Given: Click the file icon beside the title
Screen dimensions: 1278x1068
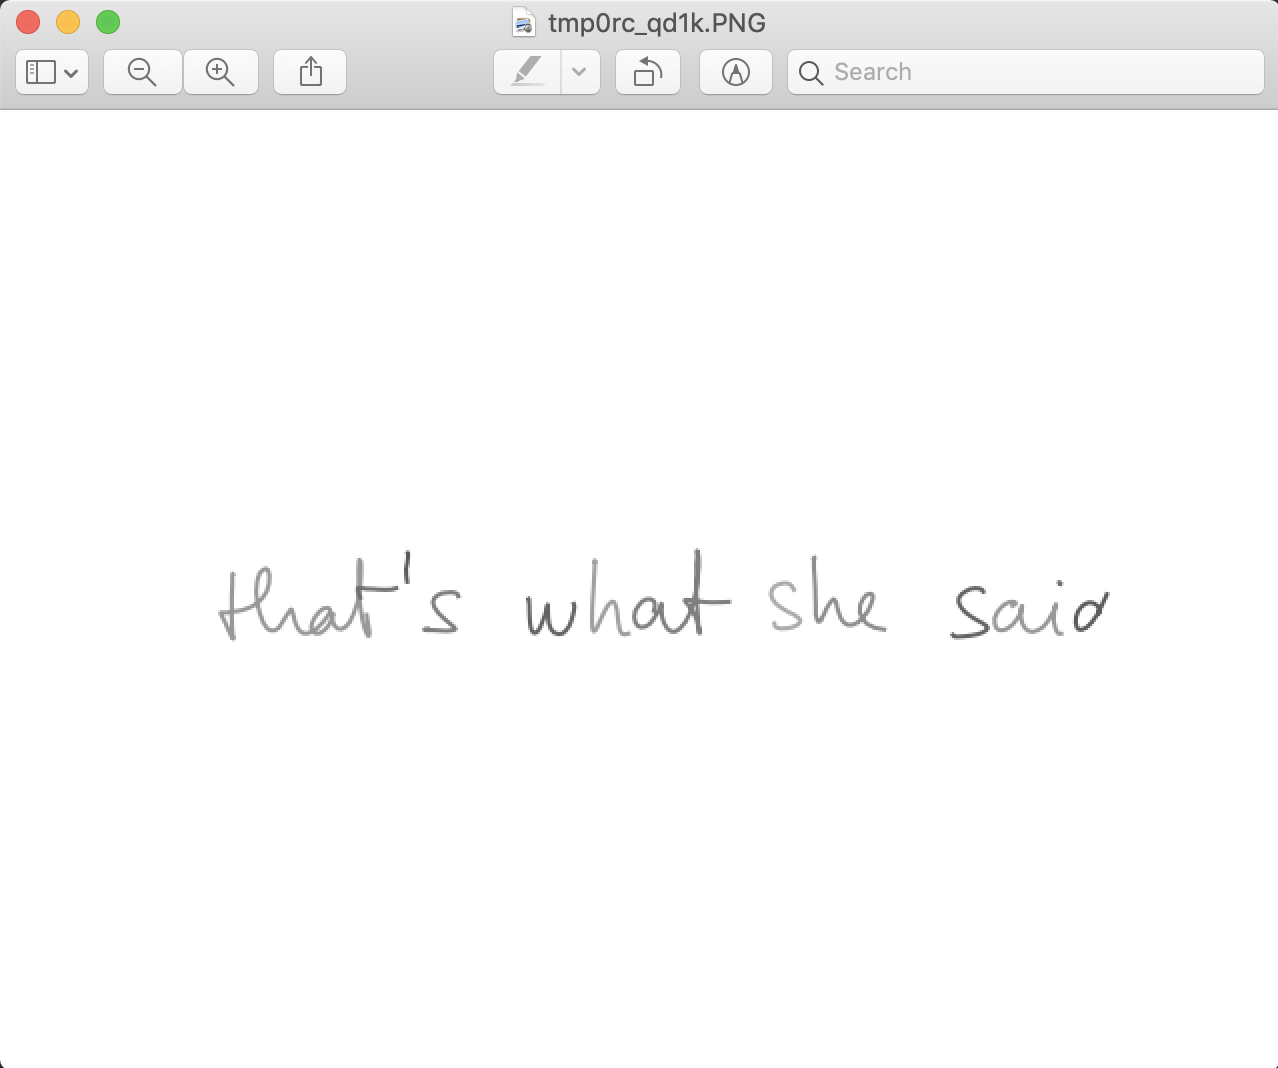Looking at the screenshot, I should click(523, 22).
